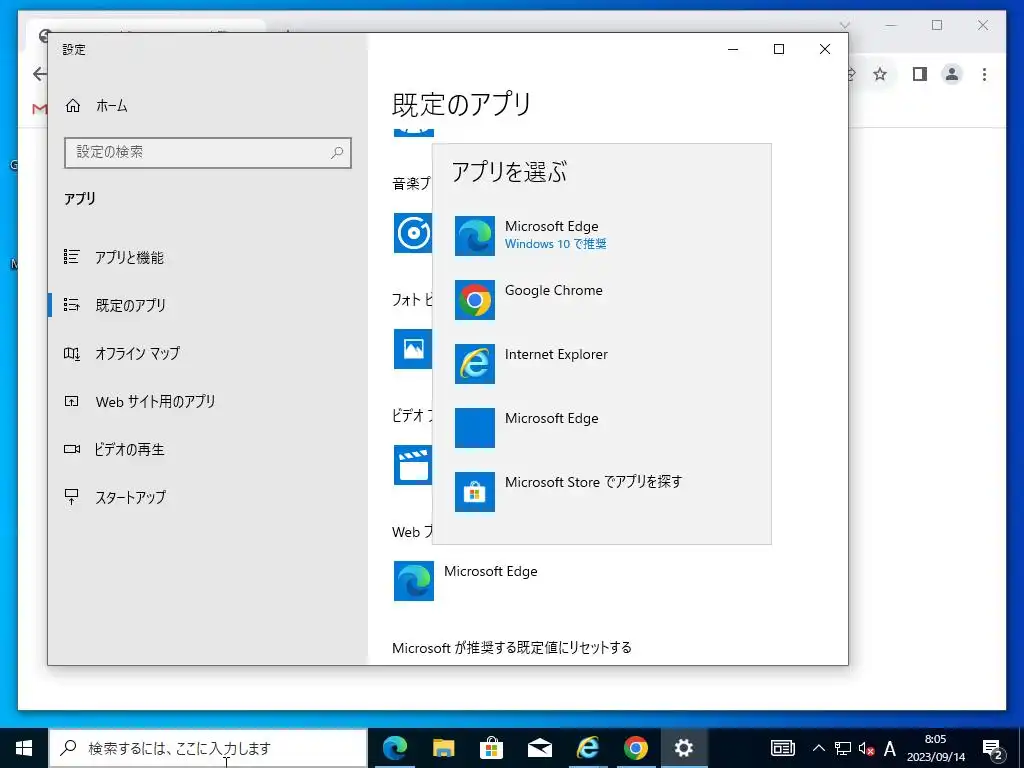Open news and interests taskbar icon
This screenshot has width=1024, height=768.
click(x=782, y=748)
